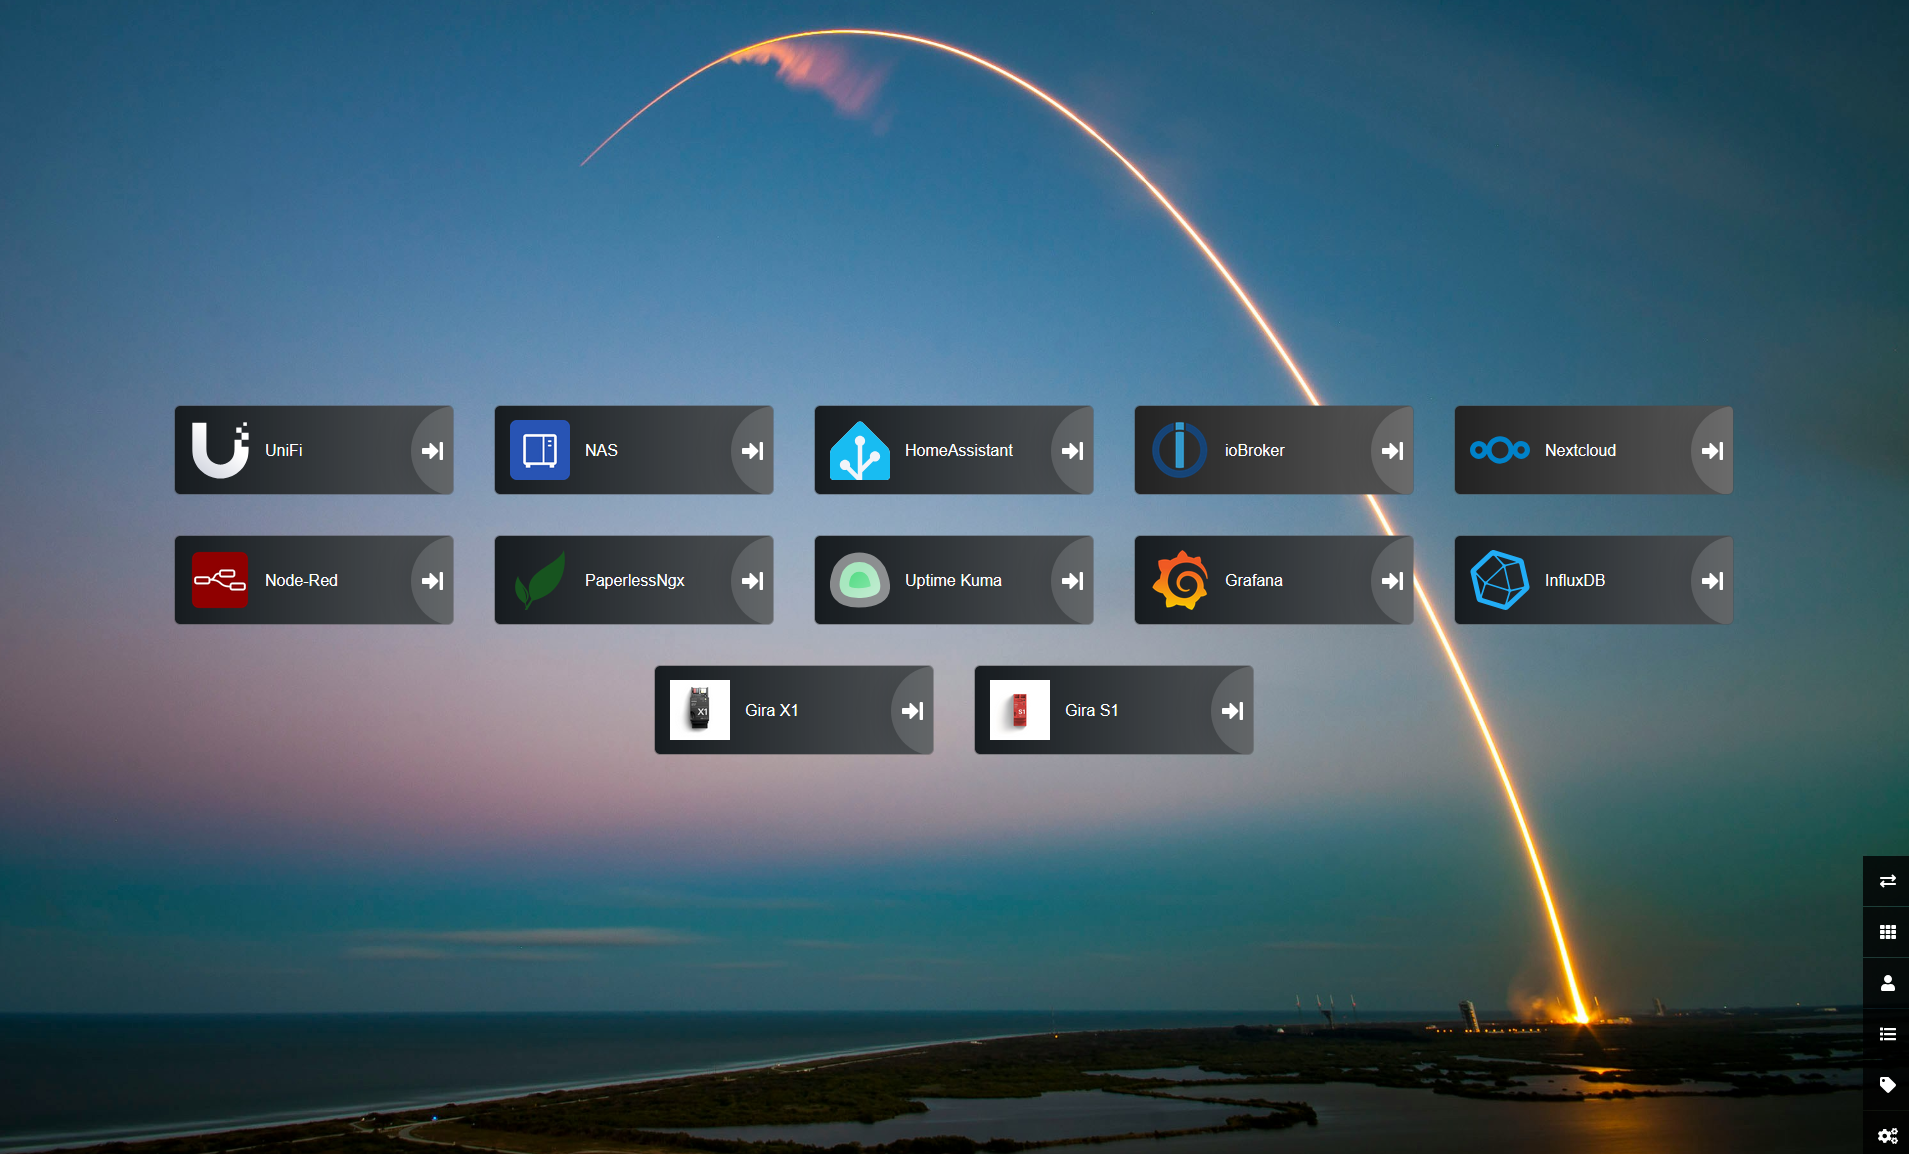Click the Gira S1 tile label

[1091, 710]
